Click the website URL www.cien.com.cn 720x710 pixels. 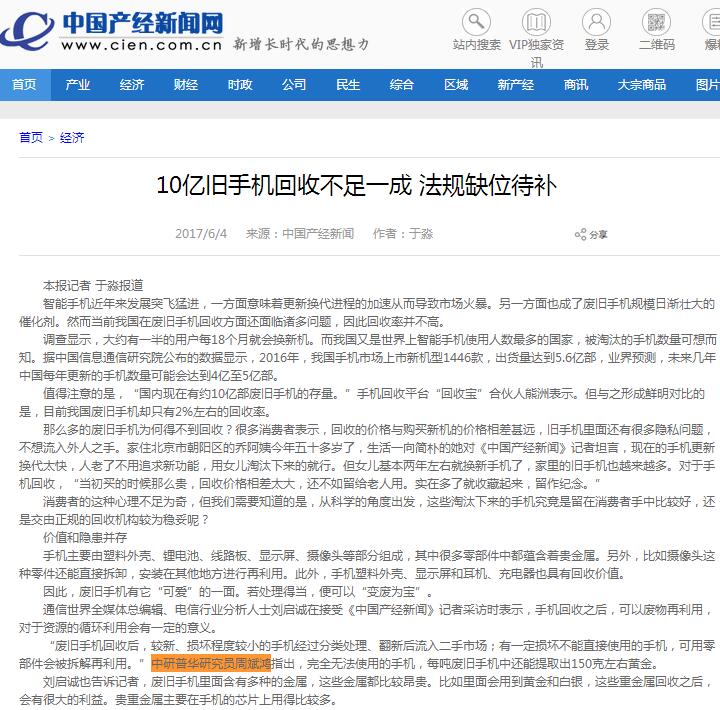[141, 45]
